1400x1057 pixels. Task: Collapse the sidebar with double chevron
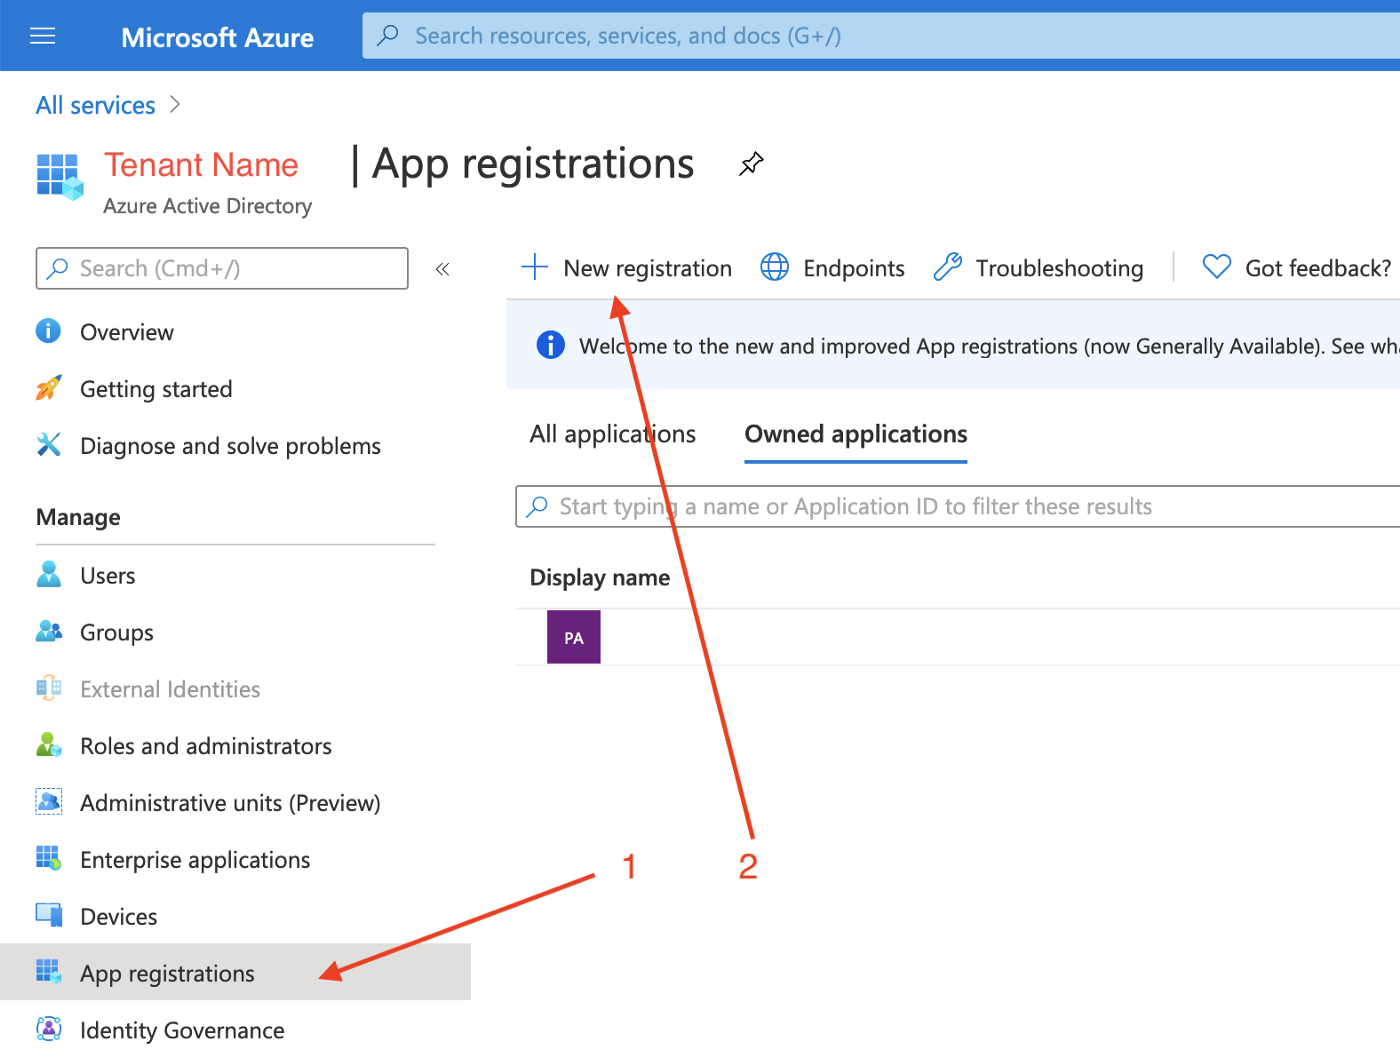pyautogui.click(x=443, y=269)
